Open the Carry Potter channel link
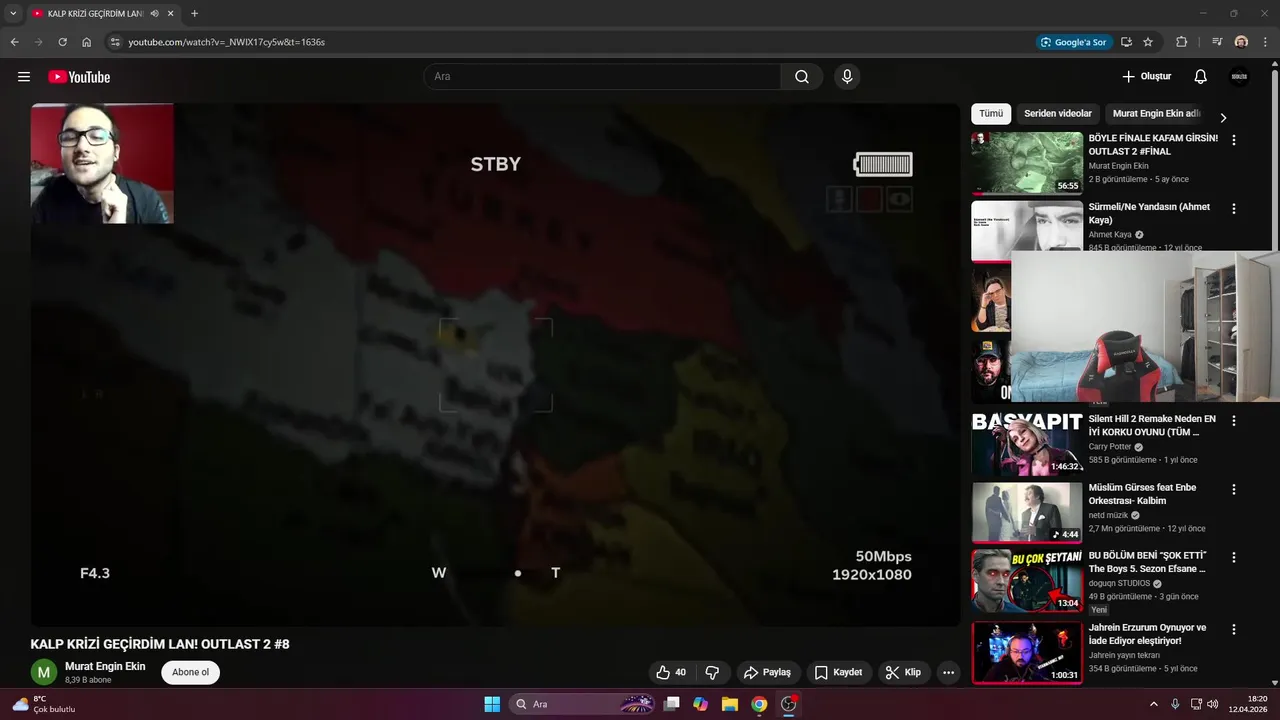Image resolution: width=1280 pixels, height=720 pixels. point(1110,447)
